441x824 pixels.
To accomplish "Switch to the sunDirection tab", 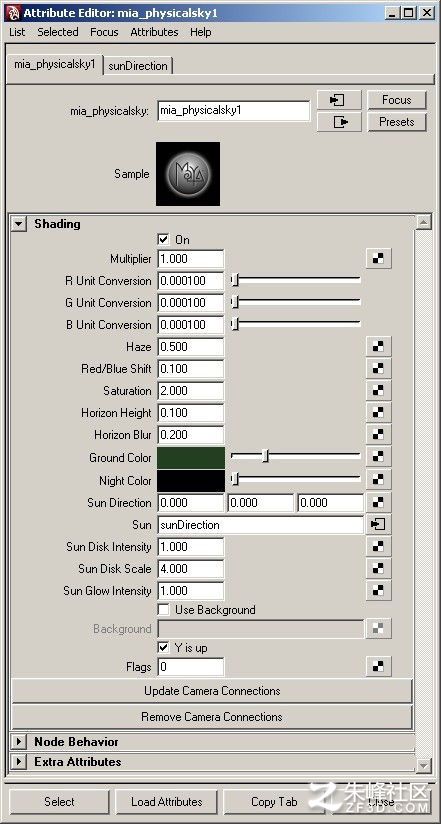I will (x=138, y=66).
